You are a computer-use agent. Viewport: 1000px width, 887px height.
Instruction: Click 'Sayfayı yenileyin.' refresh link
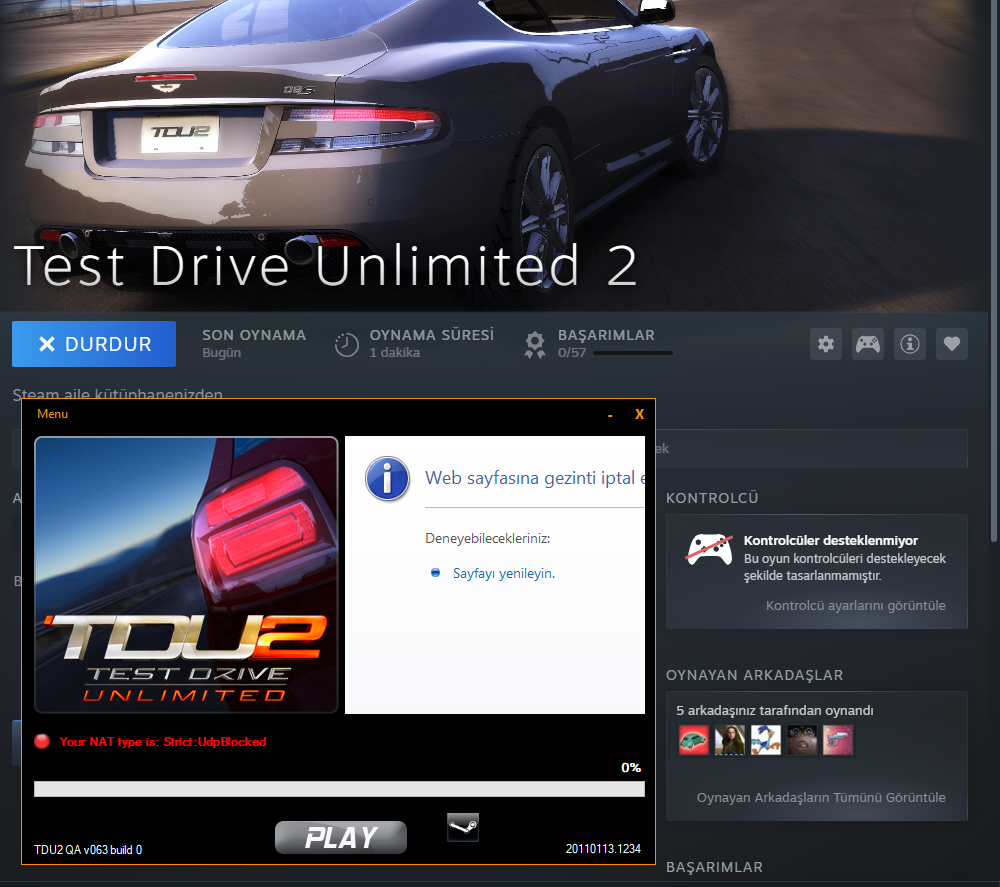click(504, 573)
